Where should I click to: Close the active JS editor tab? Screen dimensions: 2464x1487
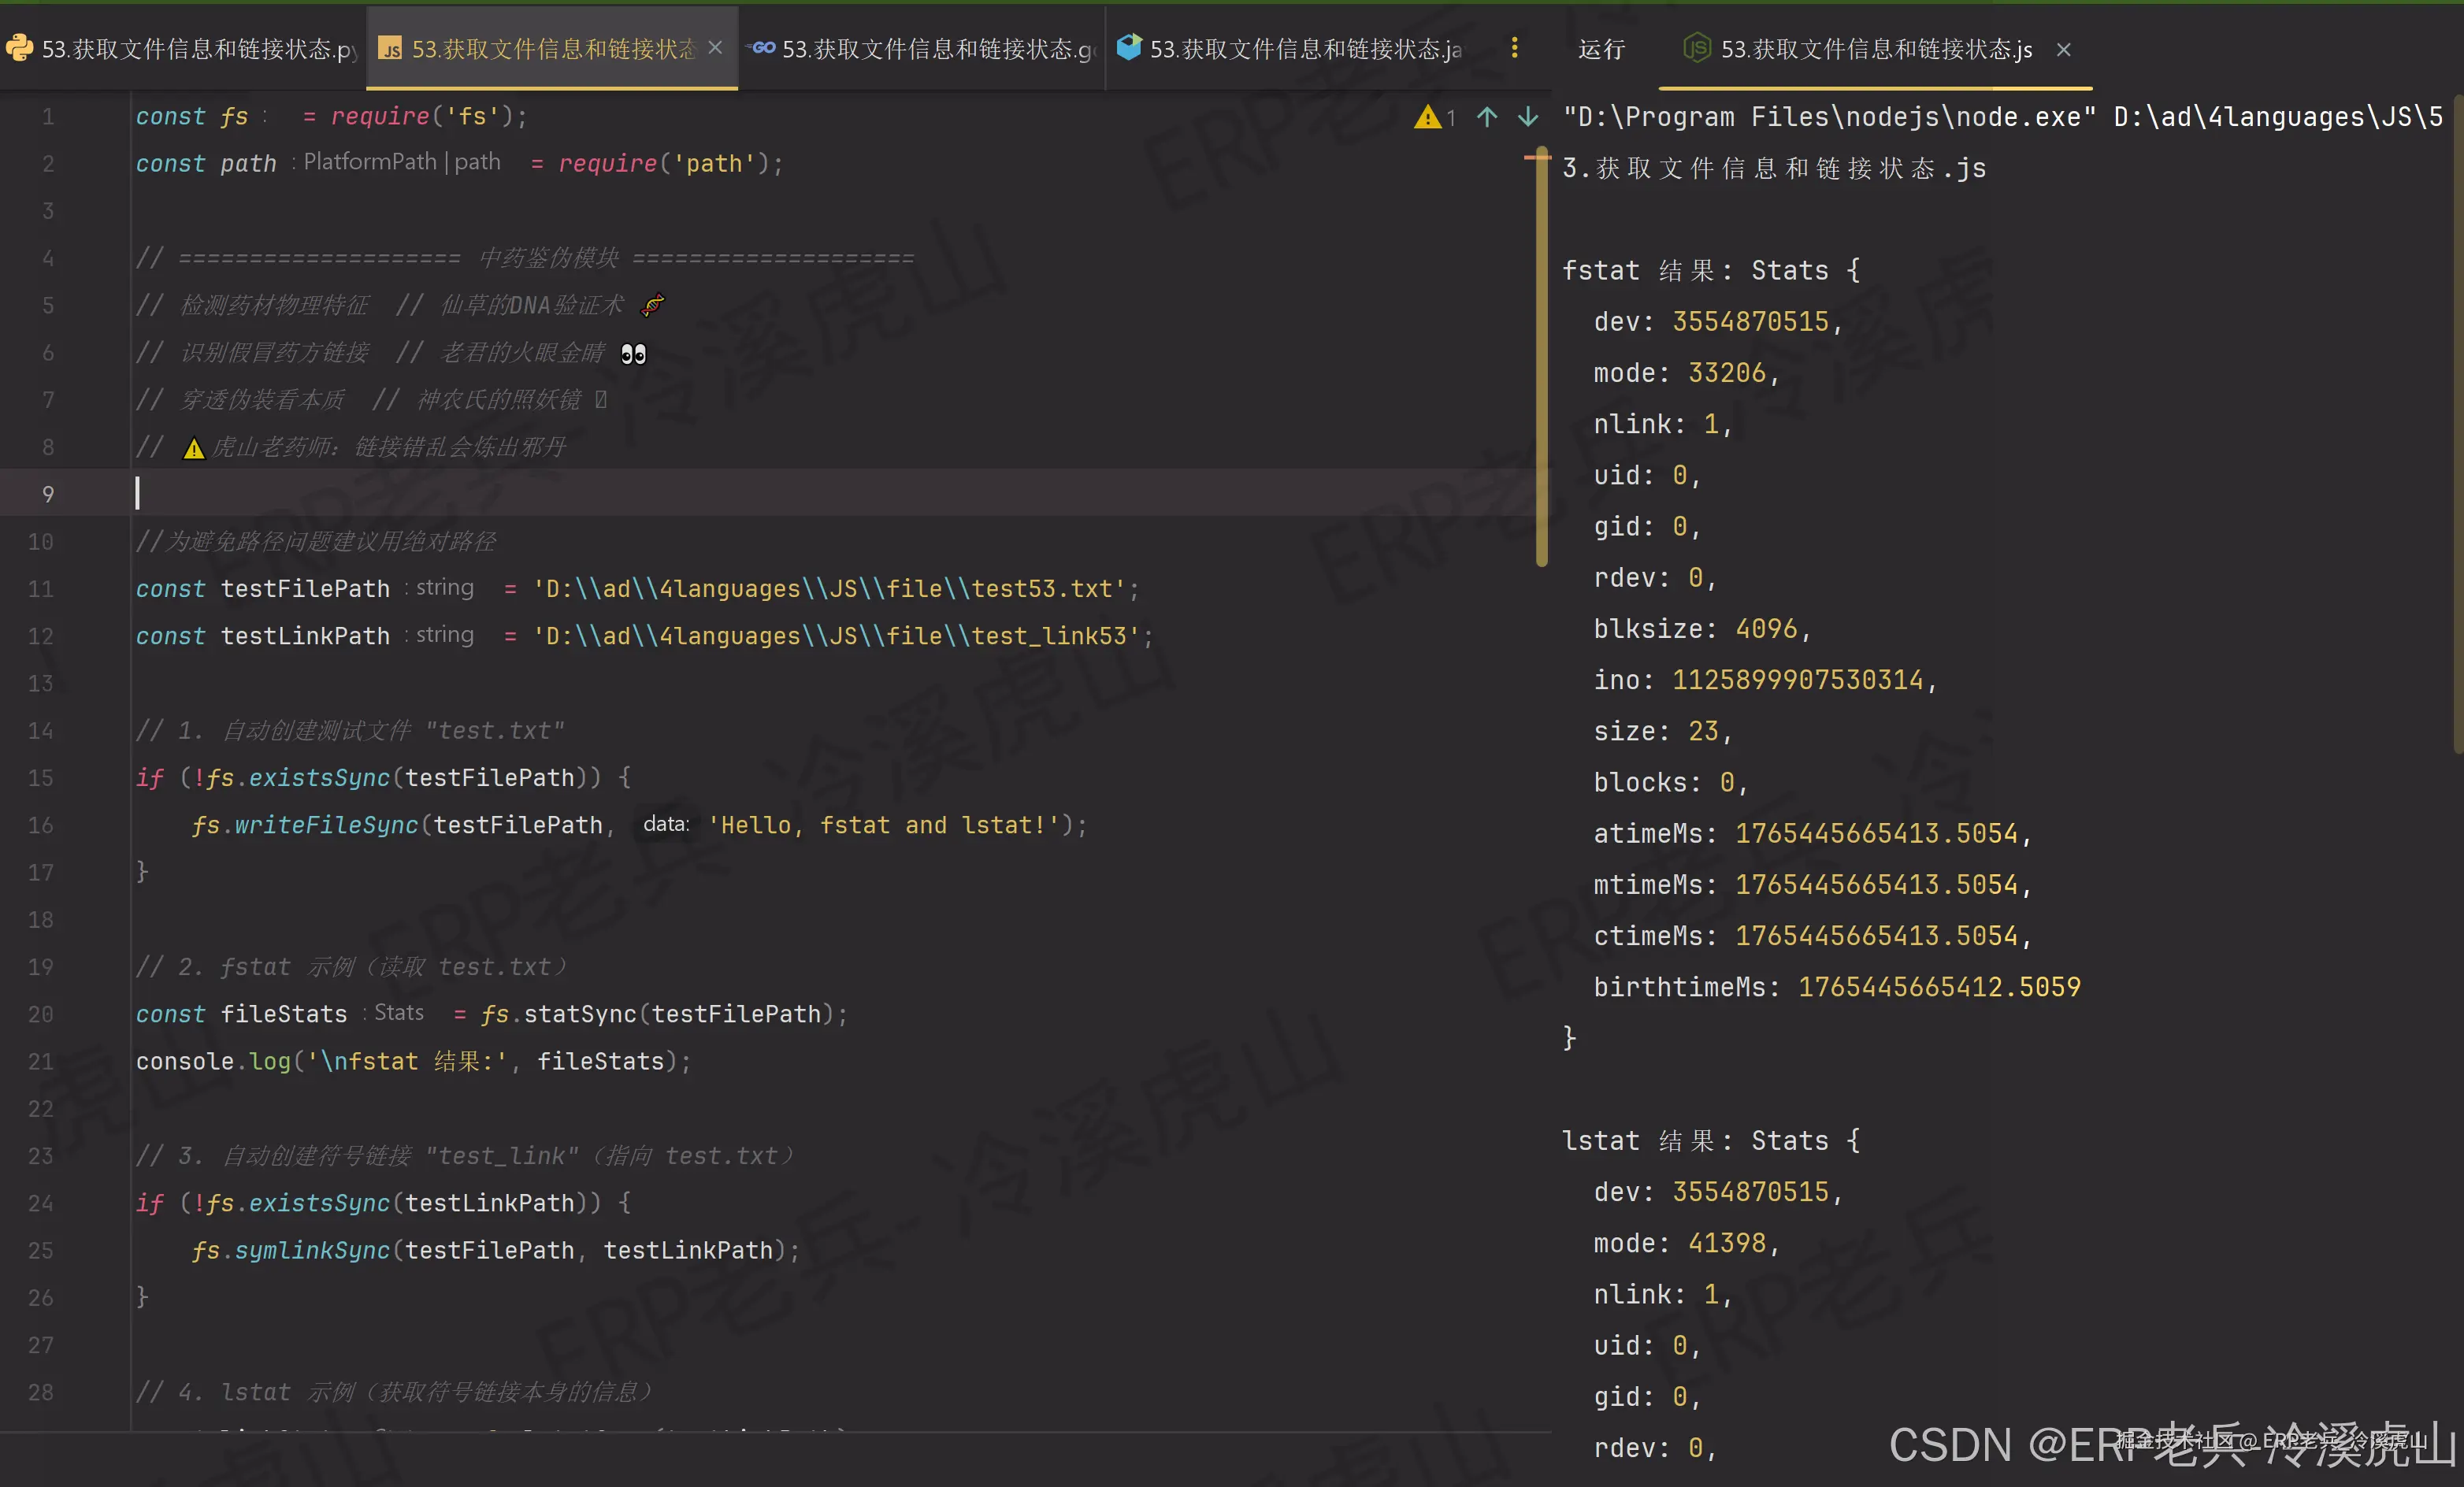715,48
